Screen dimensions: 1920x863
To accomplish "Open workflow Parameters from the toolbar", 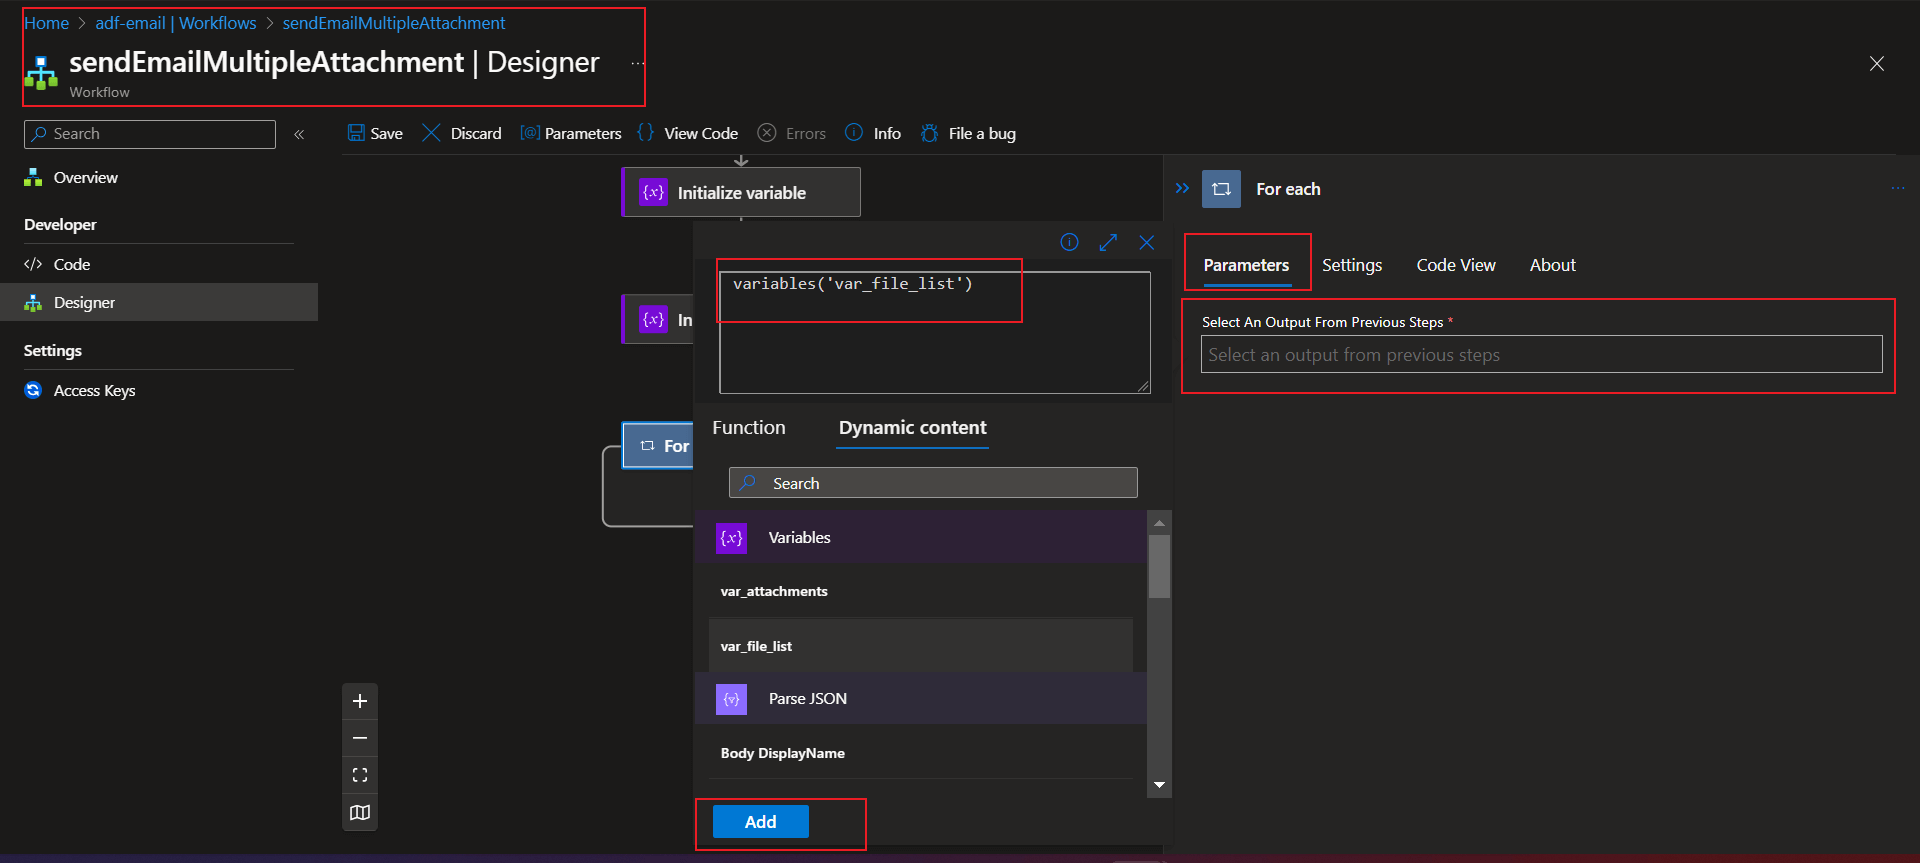I will tap(571, 133).
